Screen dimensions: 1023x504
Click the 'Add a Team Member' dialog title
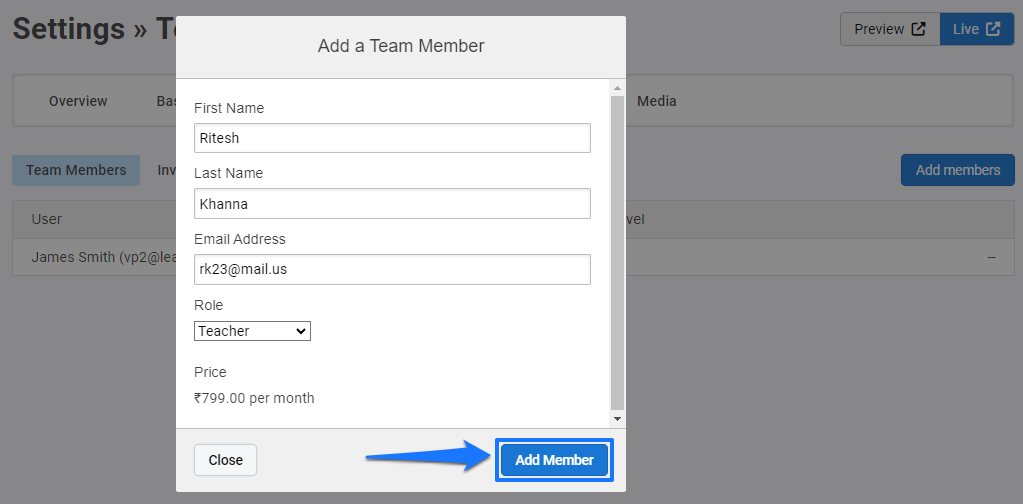tap(401, 46)
